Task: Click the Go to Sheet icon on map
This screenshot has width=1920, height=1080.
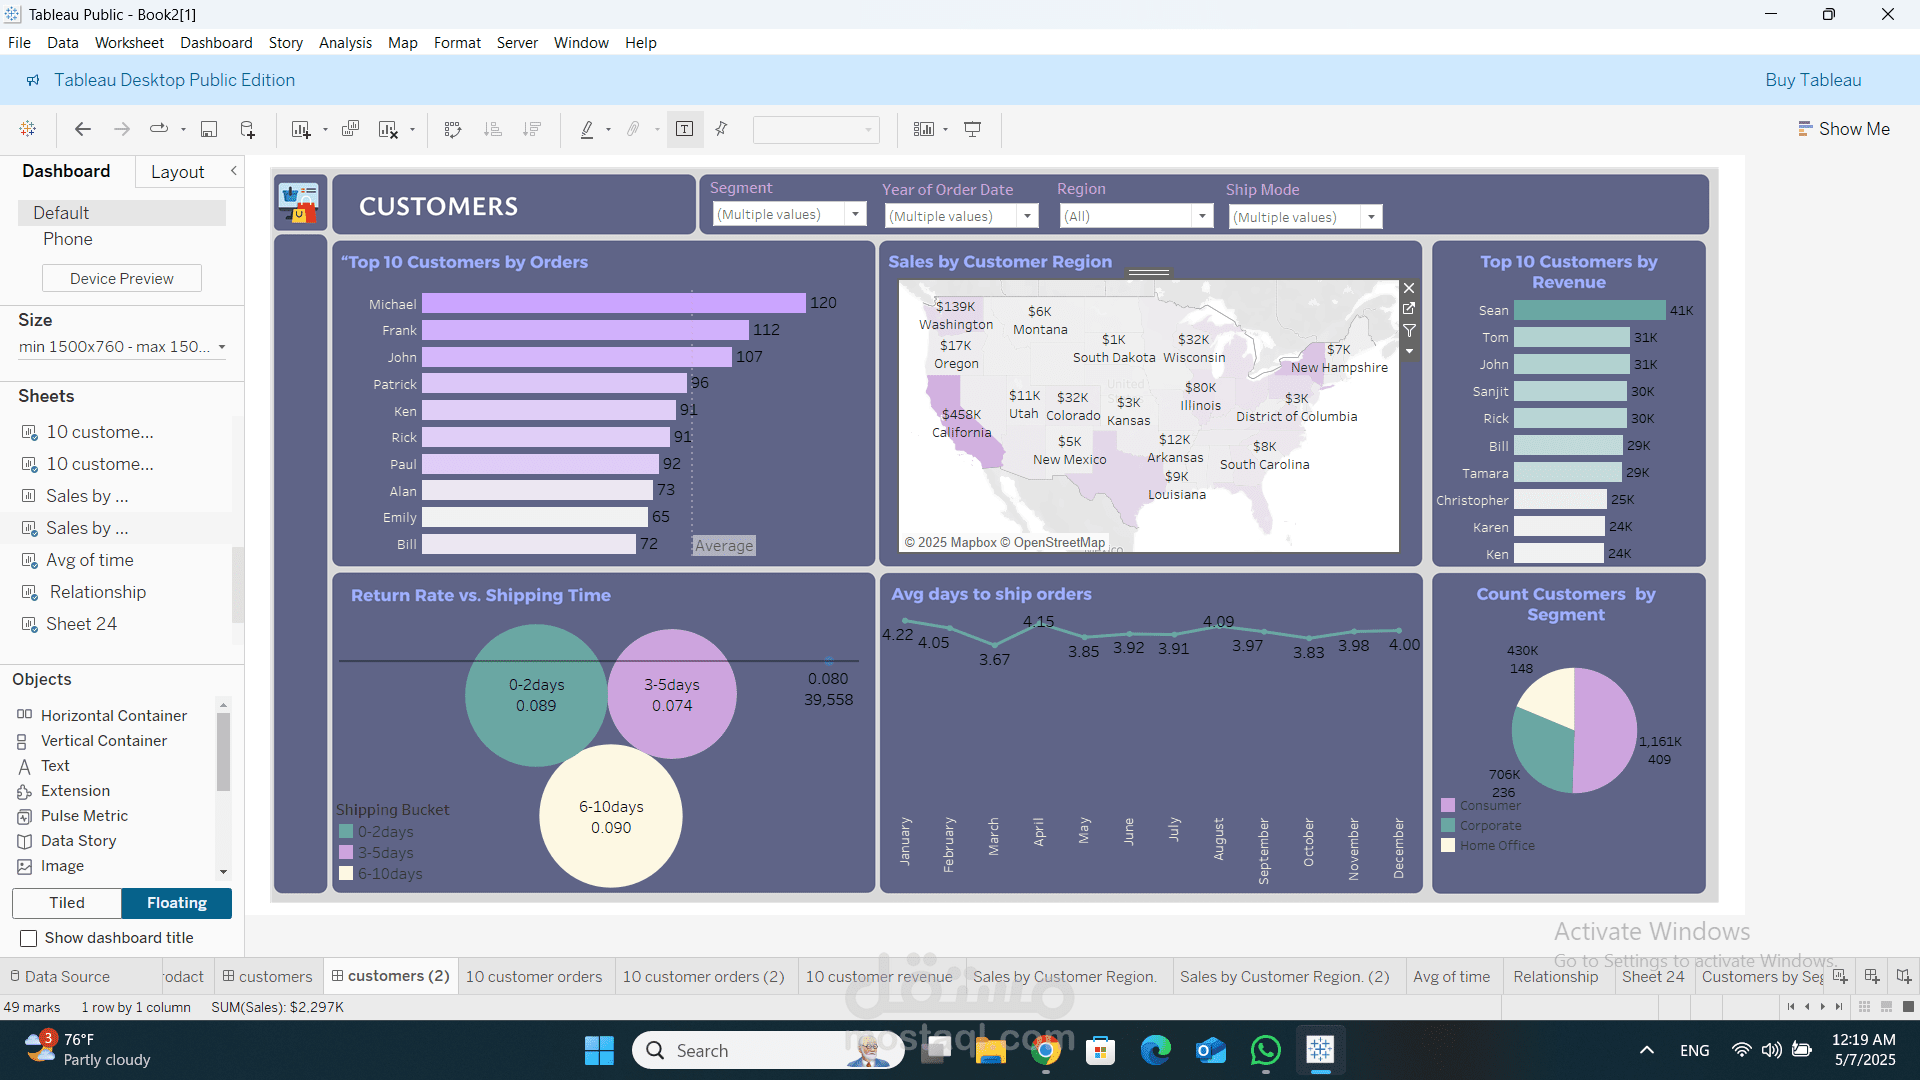Action: coord(1409,309)
